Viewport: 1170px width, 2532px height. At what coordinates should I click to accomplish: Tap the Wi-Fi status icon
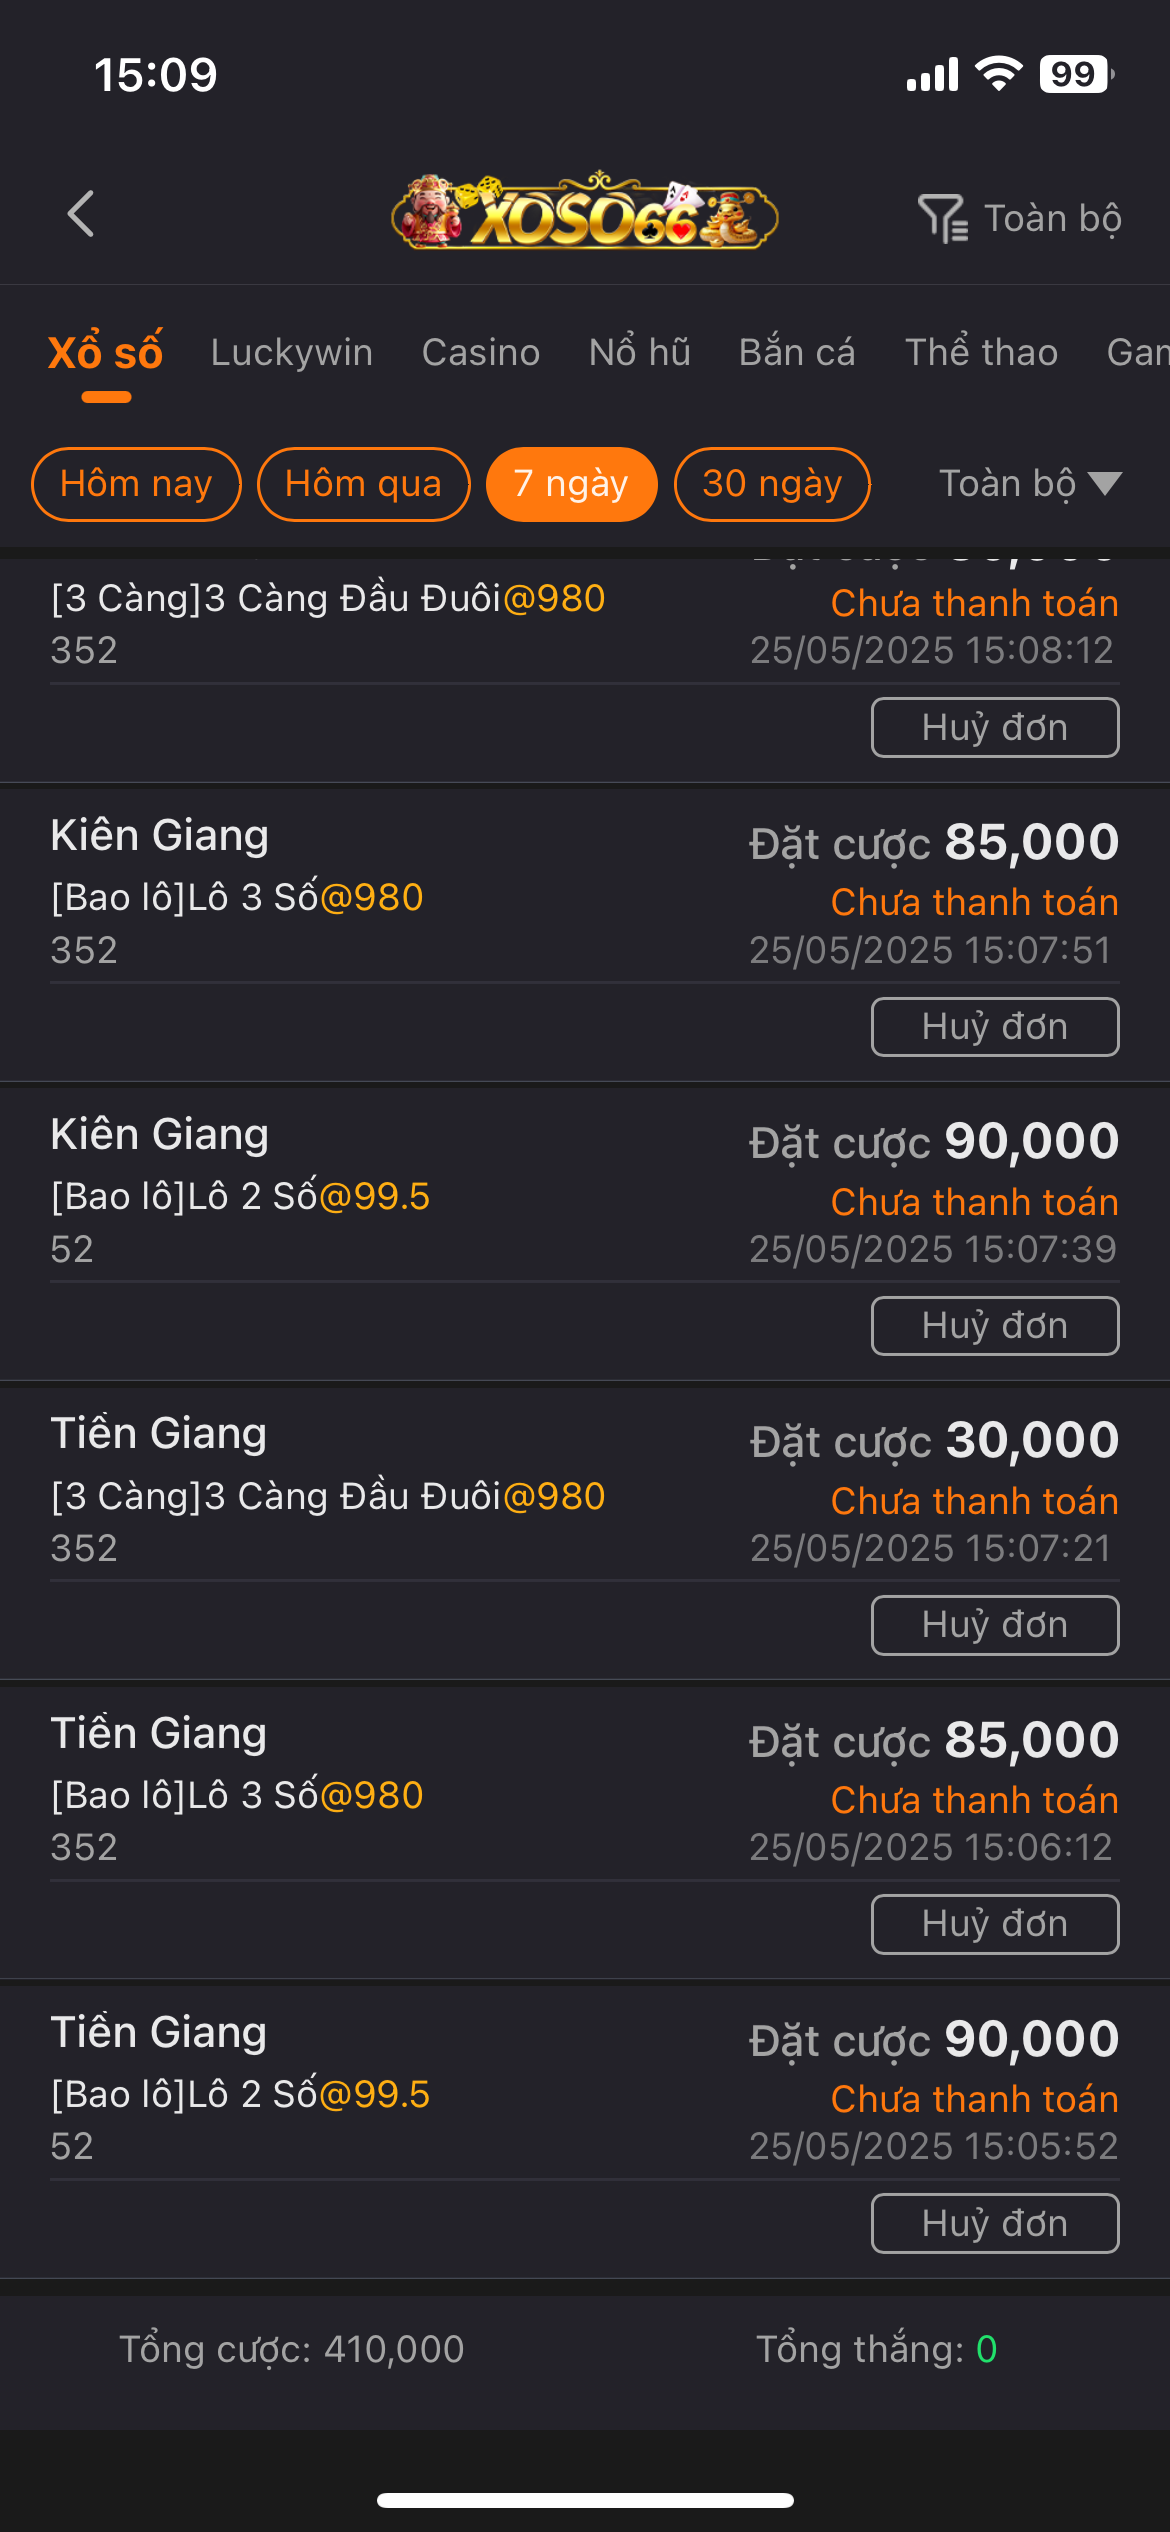click(998, 74)
